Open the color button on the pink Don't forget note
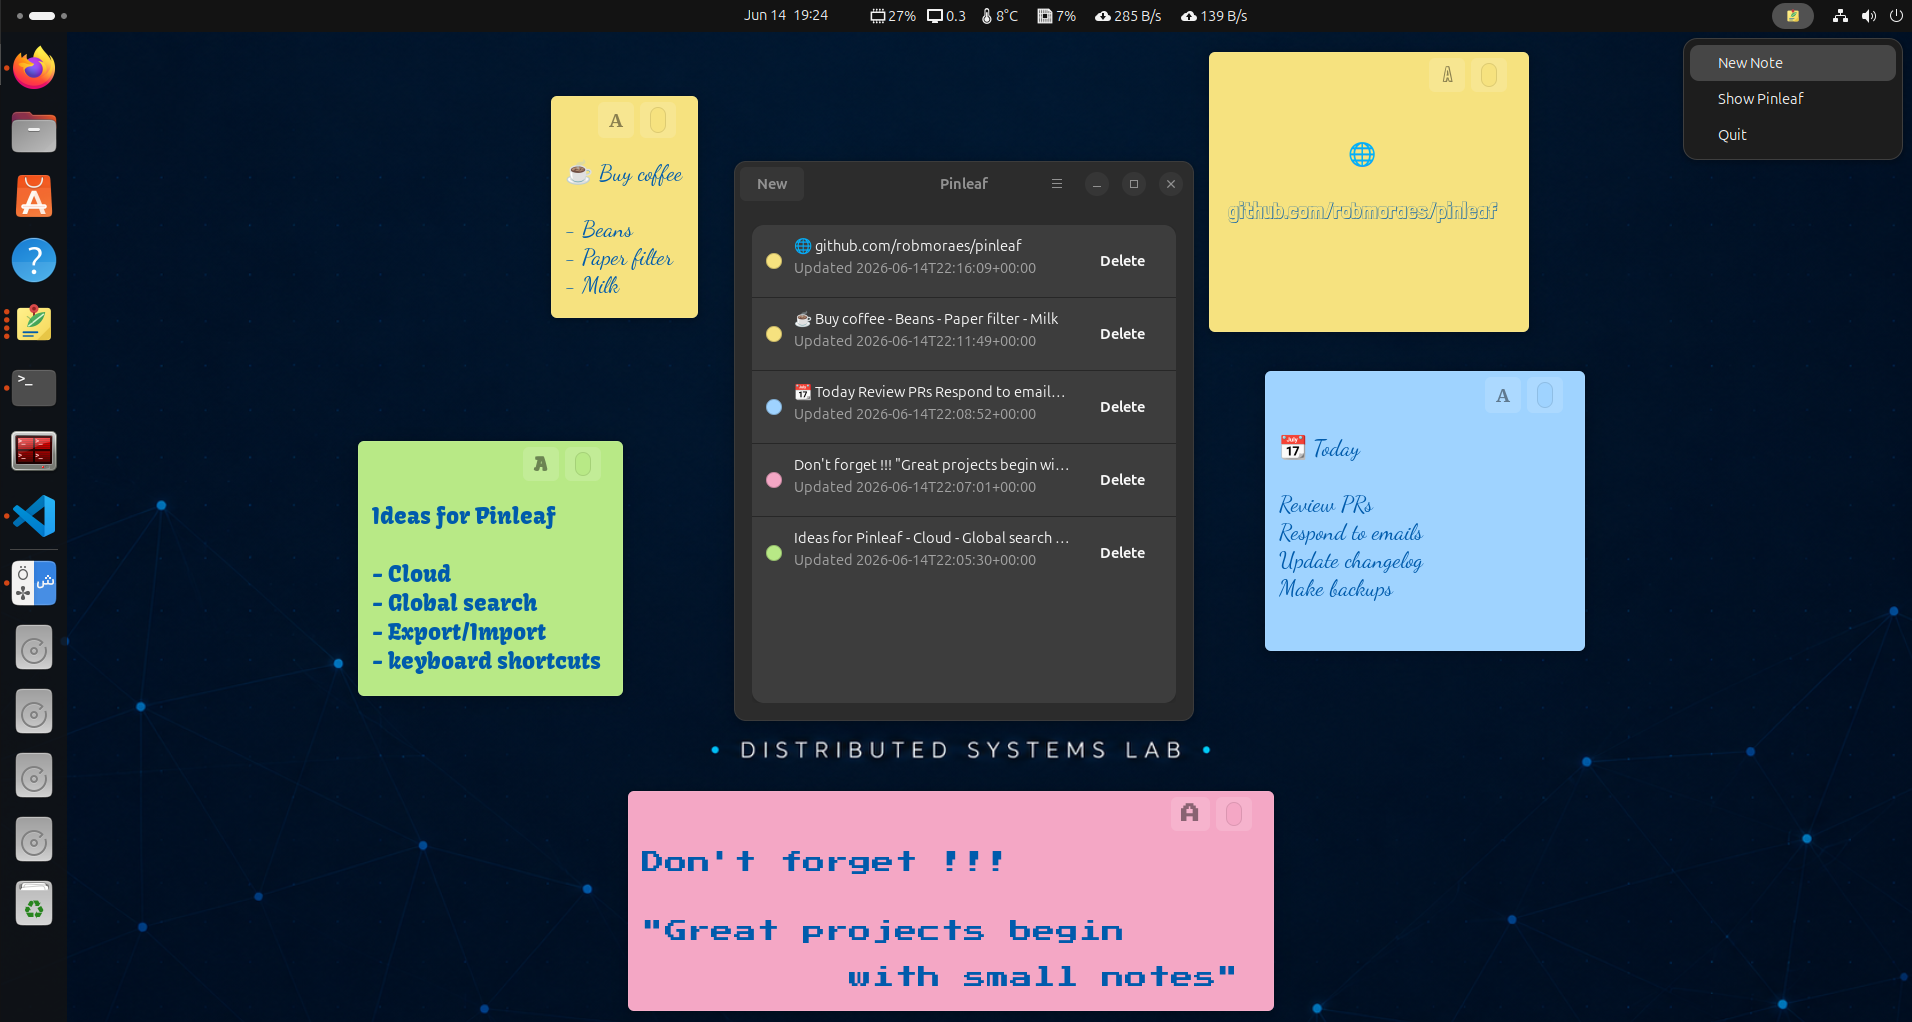Screen dimensions: 1912x1022 pos(1234,813)
